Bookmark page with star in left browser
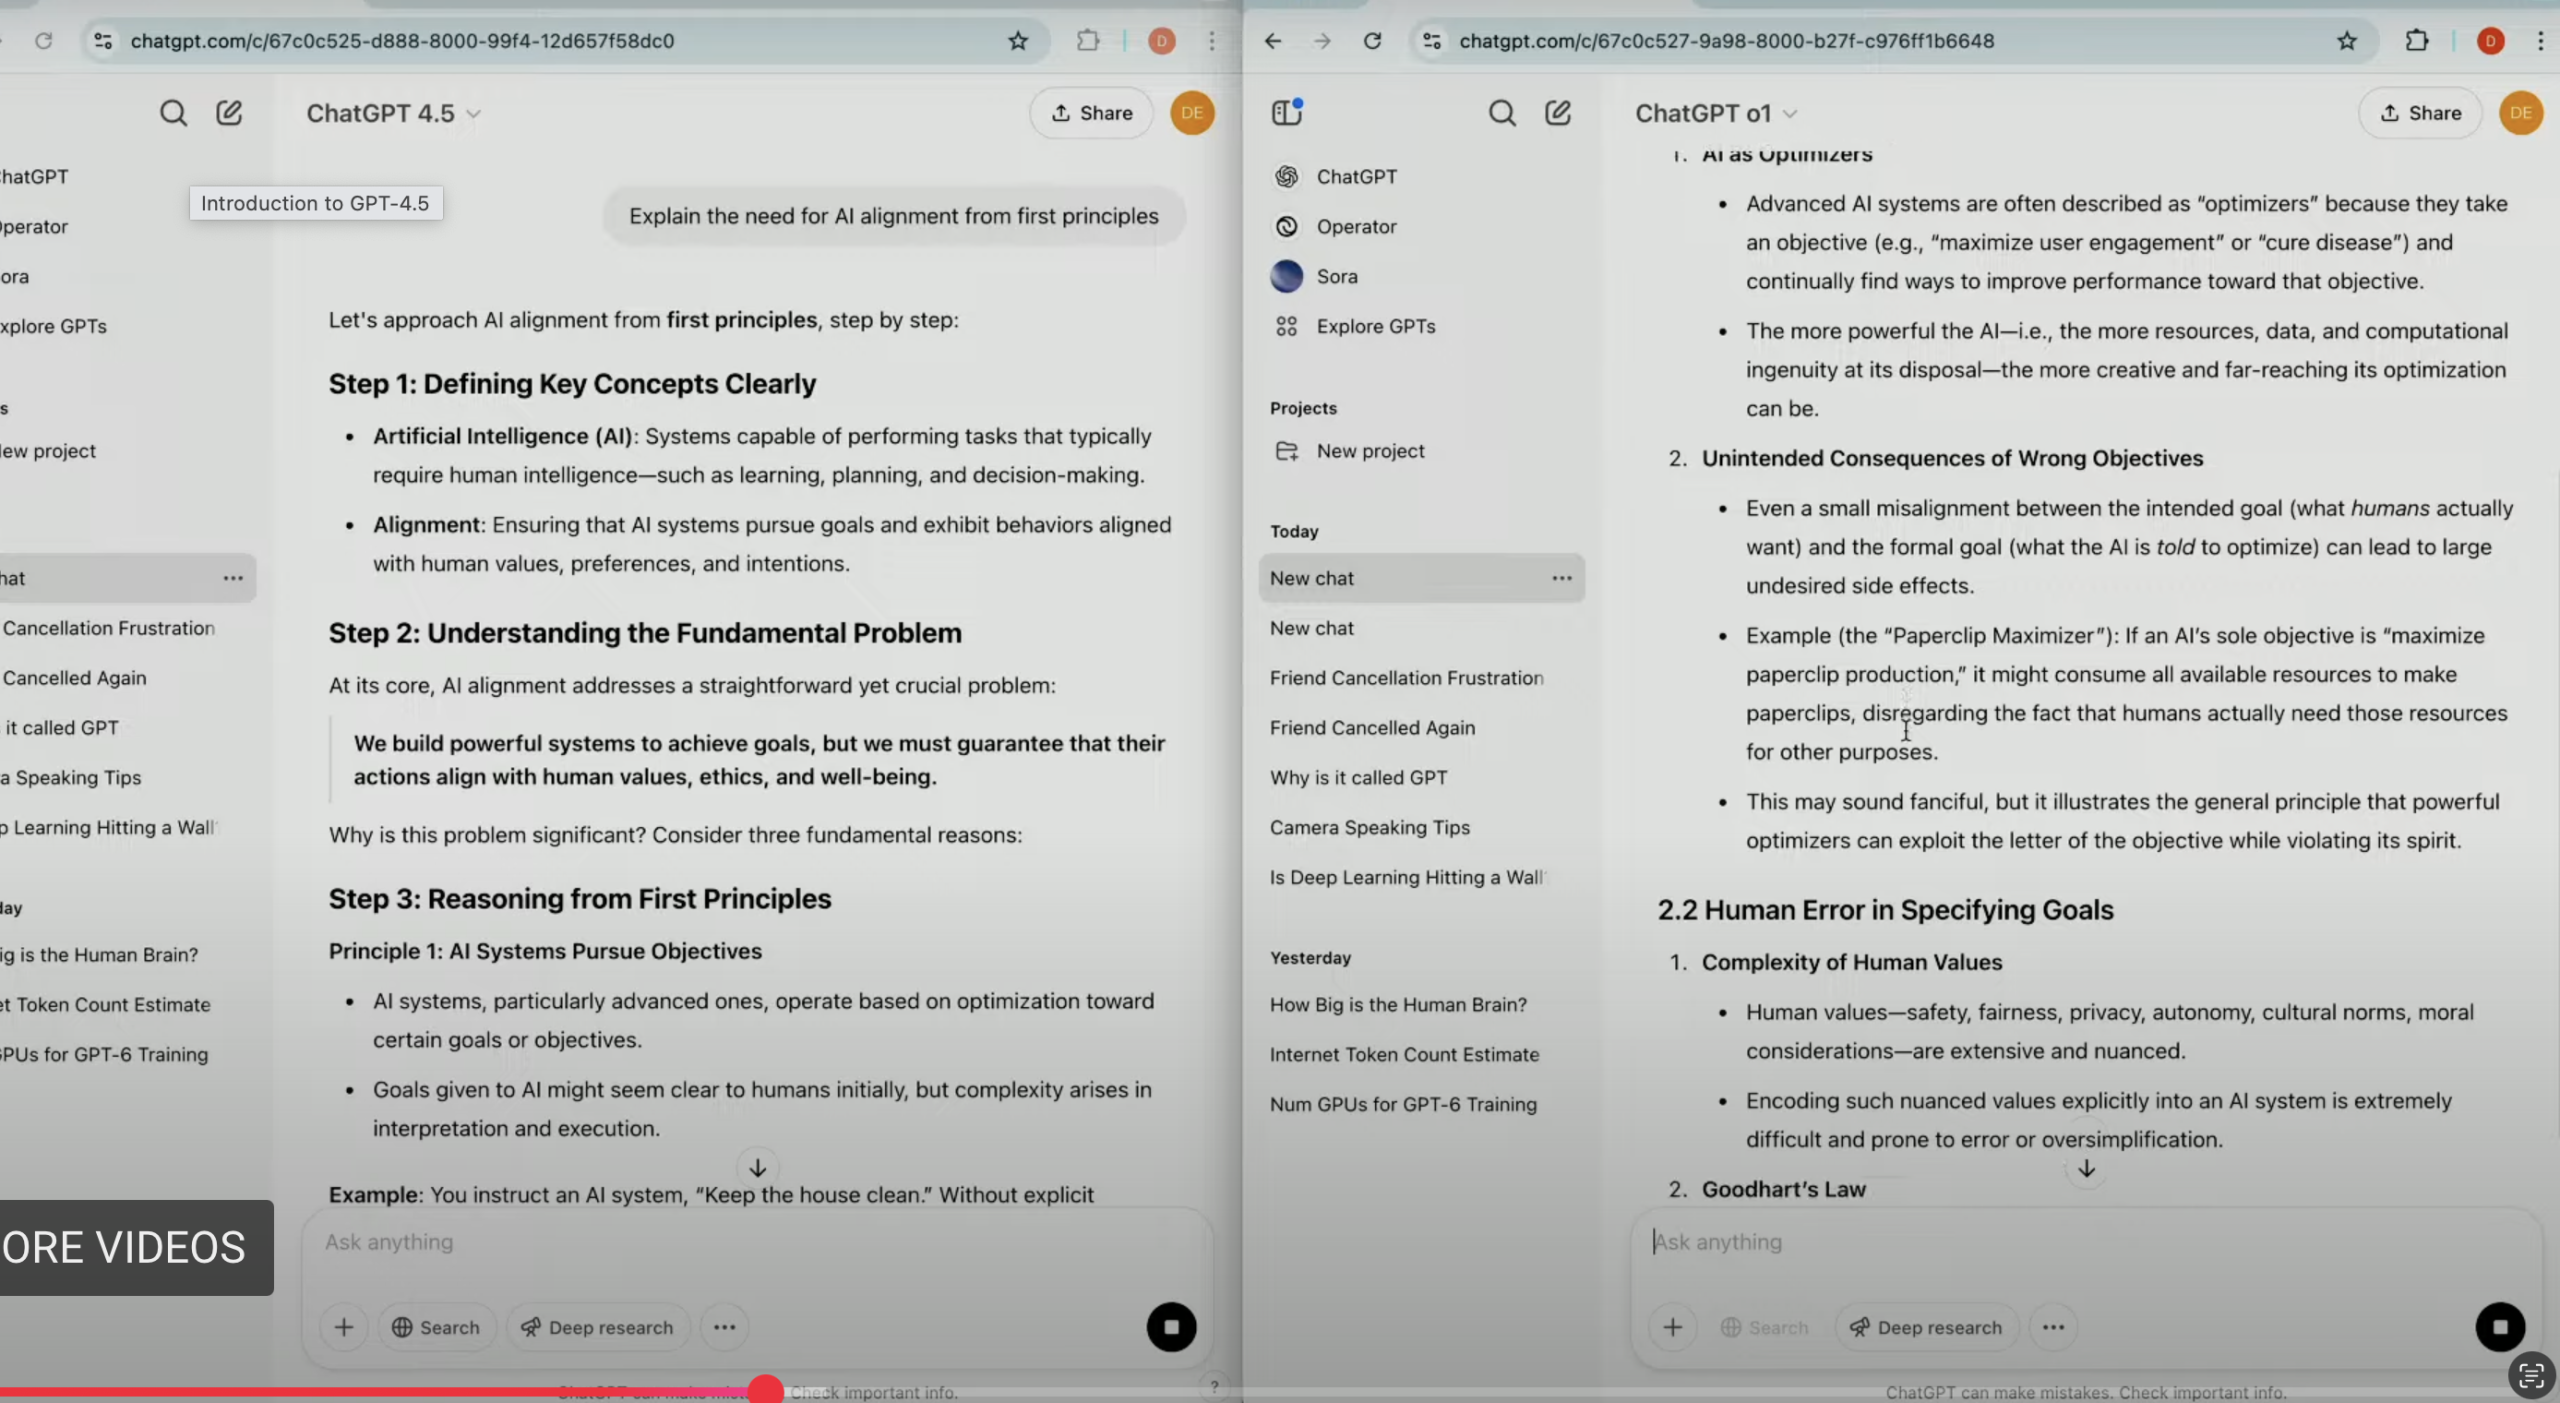The image size is (2560, 1403). coord(1017,41)
